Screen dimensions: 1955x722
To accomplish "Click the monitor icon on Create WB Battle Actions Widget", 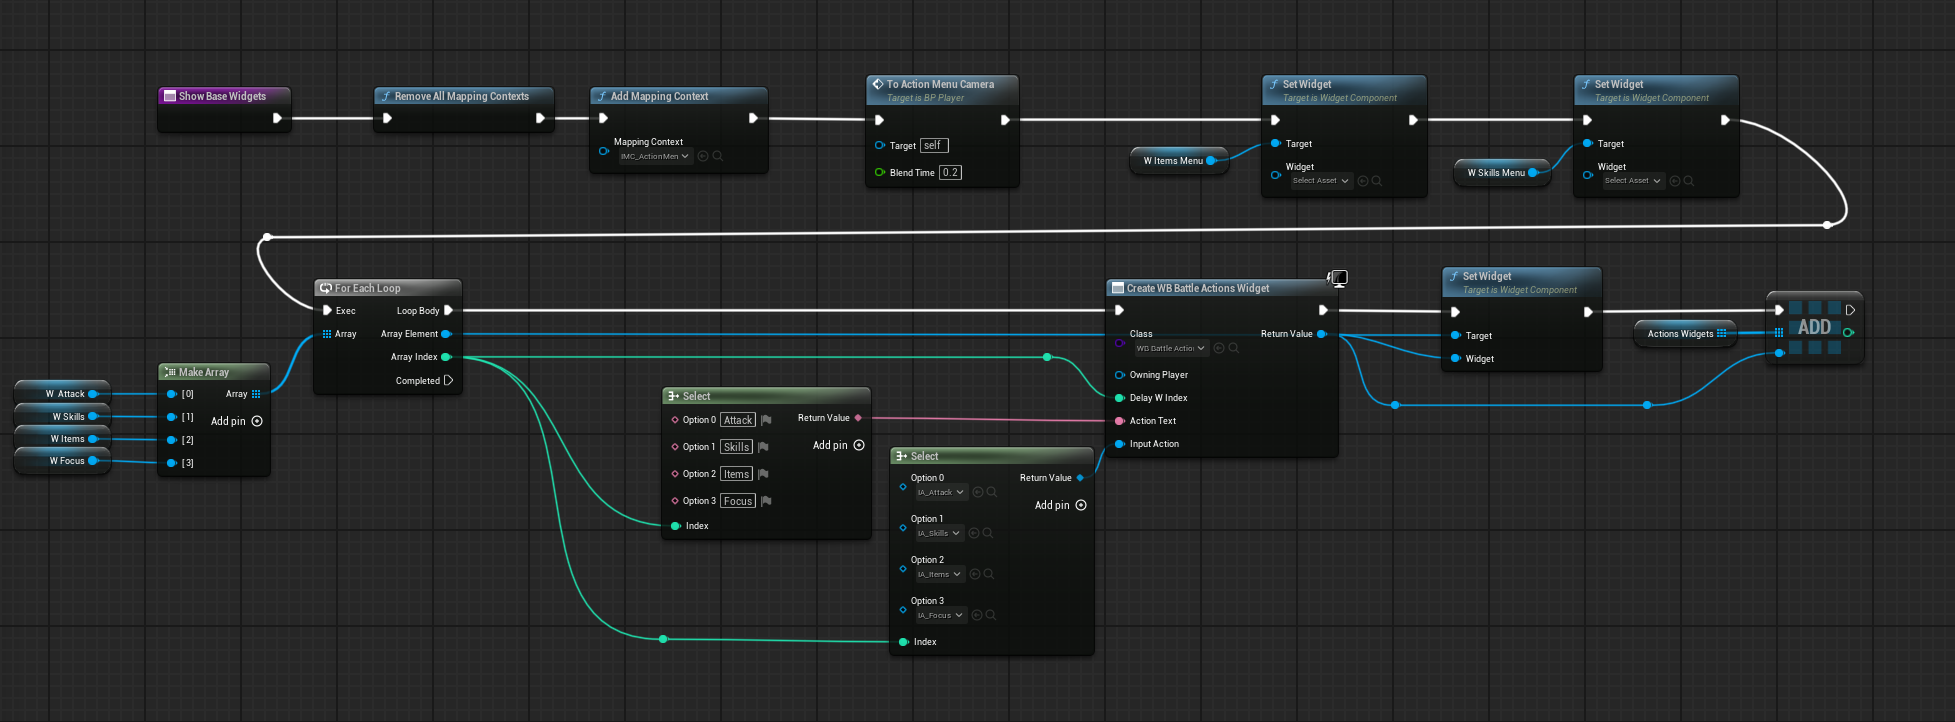I will click(x=1338, y=278).
